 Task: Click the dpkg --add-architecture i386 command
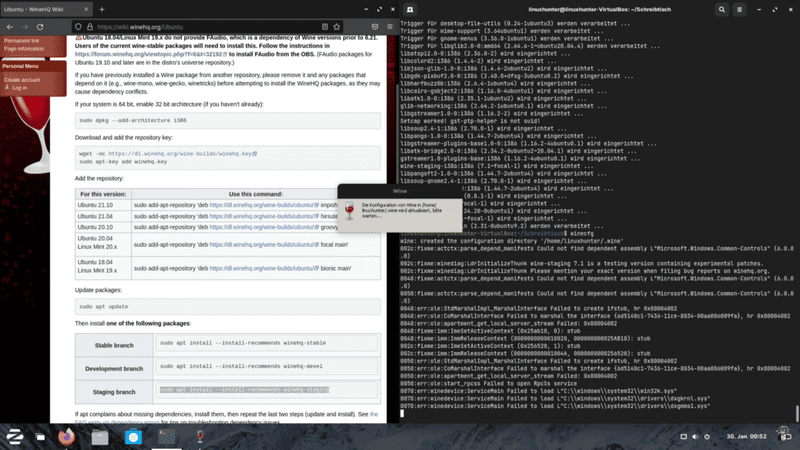click(x=133, y=120)
